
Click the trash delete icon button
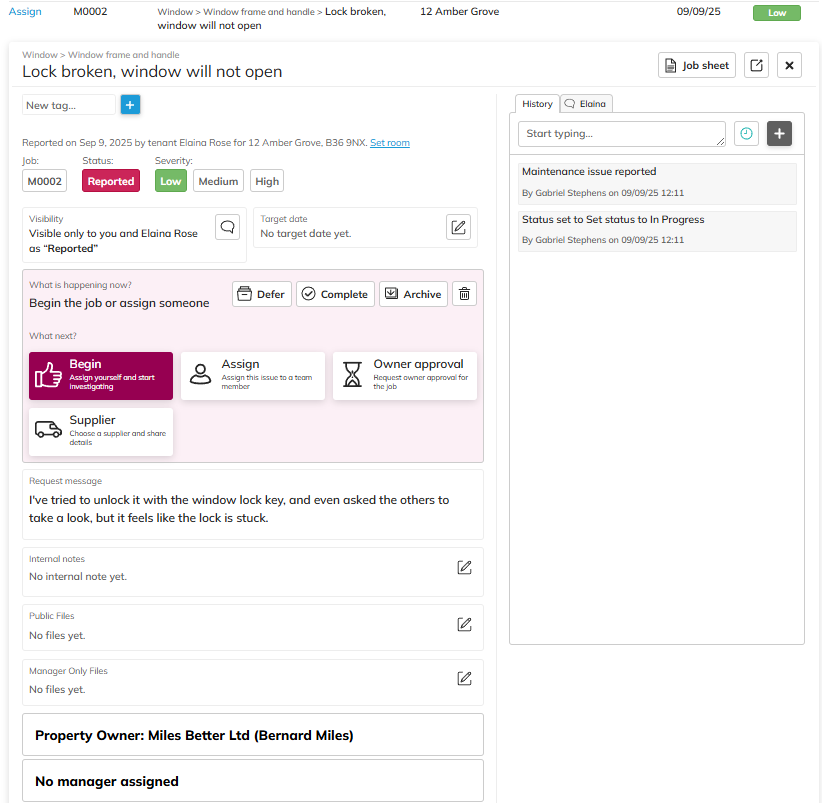[x=464, y=294]
